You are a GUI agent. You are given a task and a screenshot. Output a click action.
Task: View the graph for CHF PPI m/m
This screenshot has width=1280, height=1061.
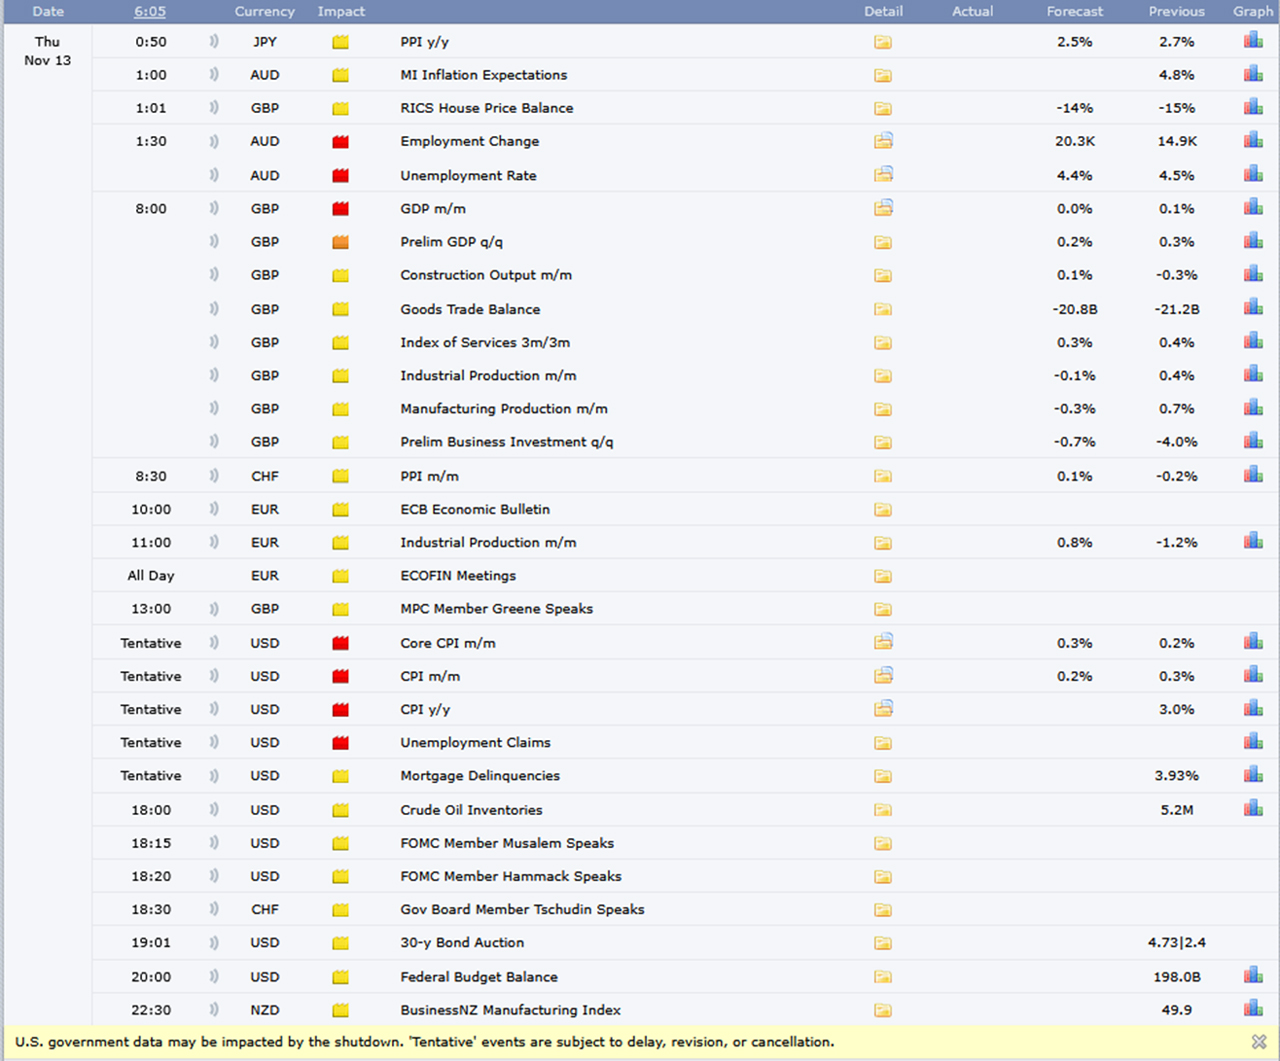[1252, 476]
